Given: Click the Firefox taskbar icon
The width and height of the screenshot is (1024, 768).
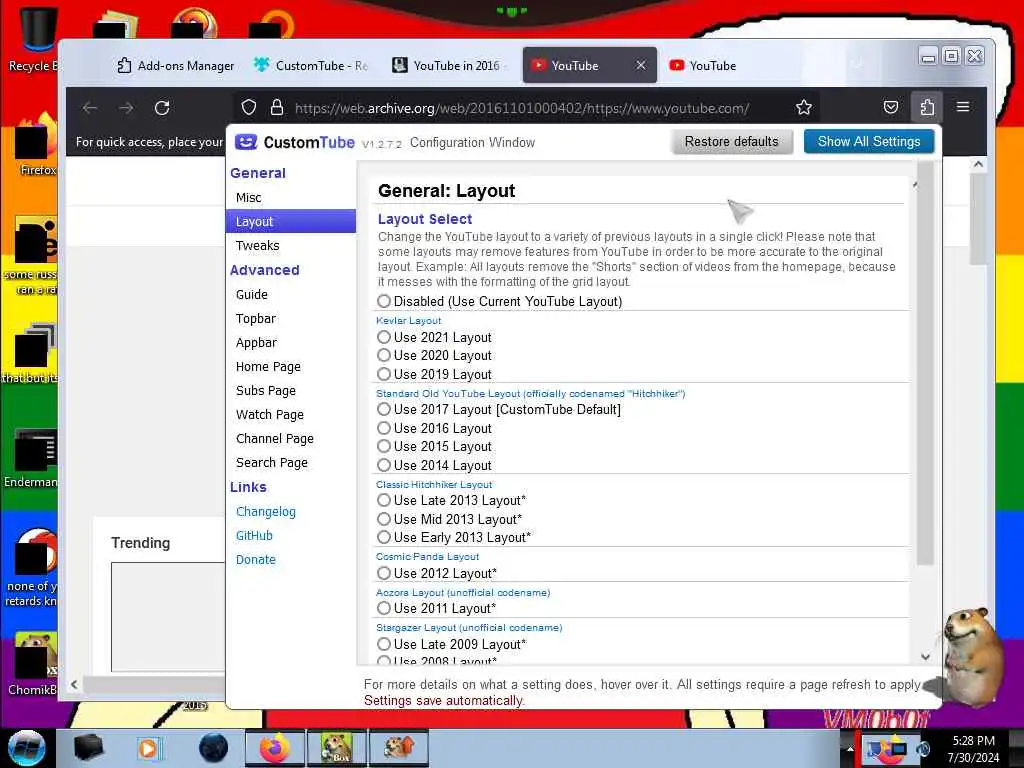Looking at the screenshot, I should [x=274, y=748].
